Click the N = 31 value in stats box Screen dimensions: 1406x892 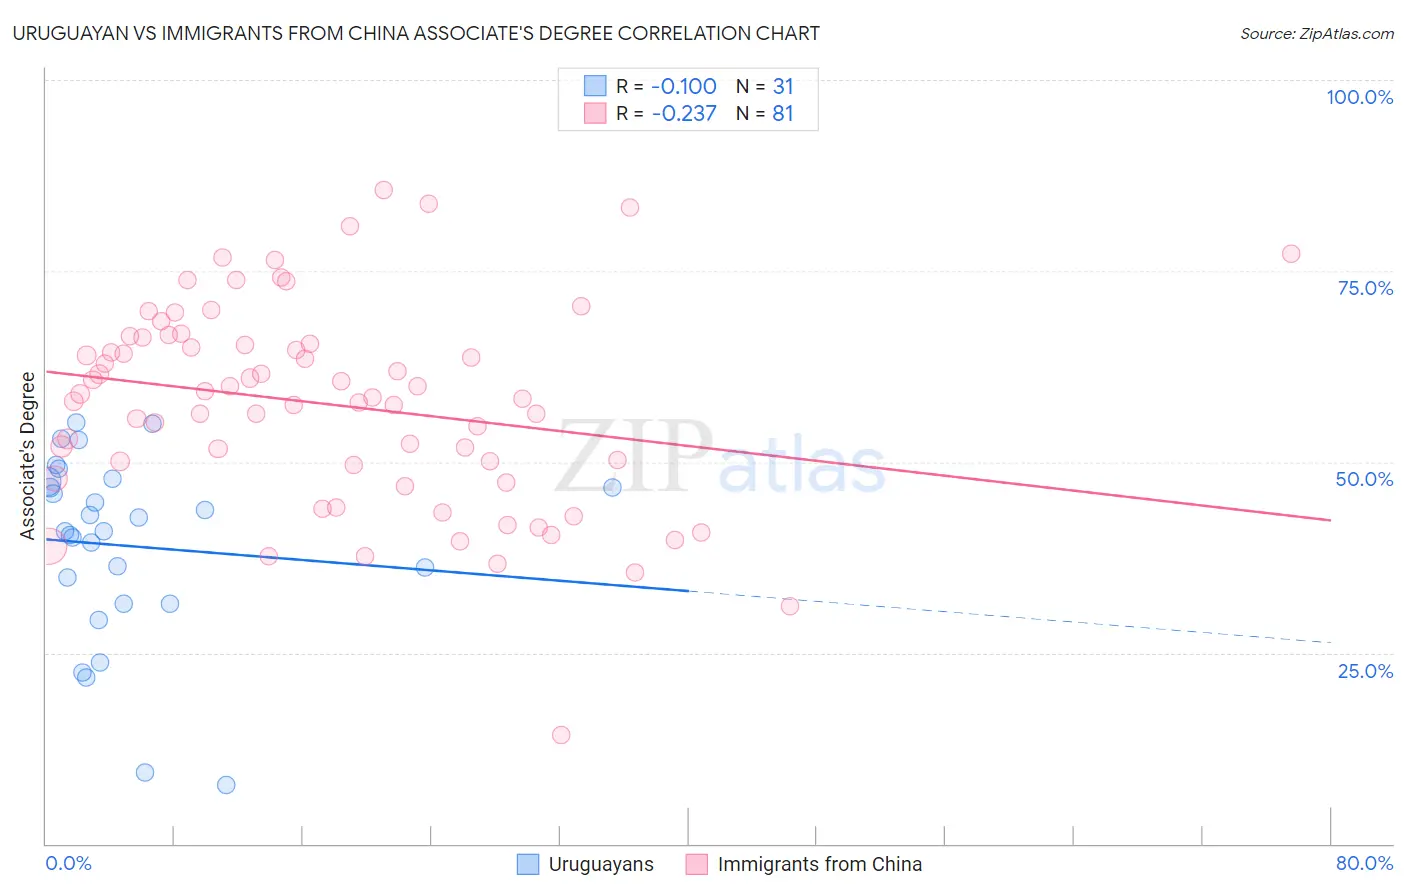[x=765, y=86]
